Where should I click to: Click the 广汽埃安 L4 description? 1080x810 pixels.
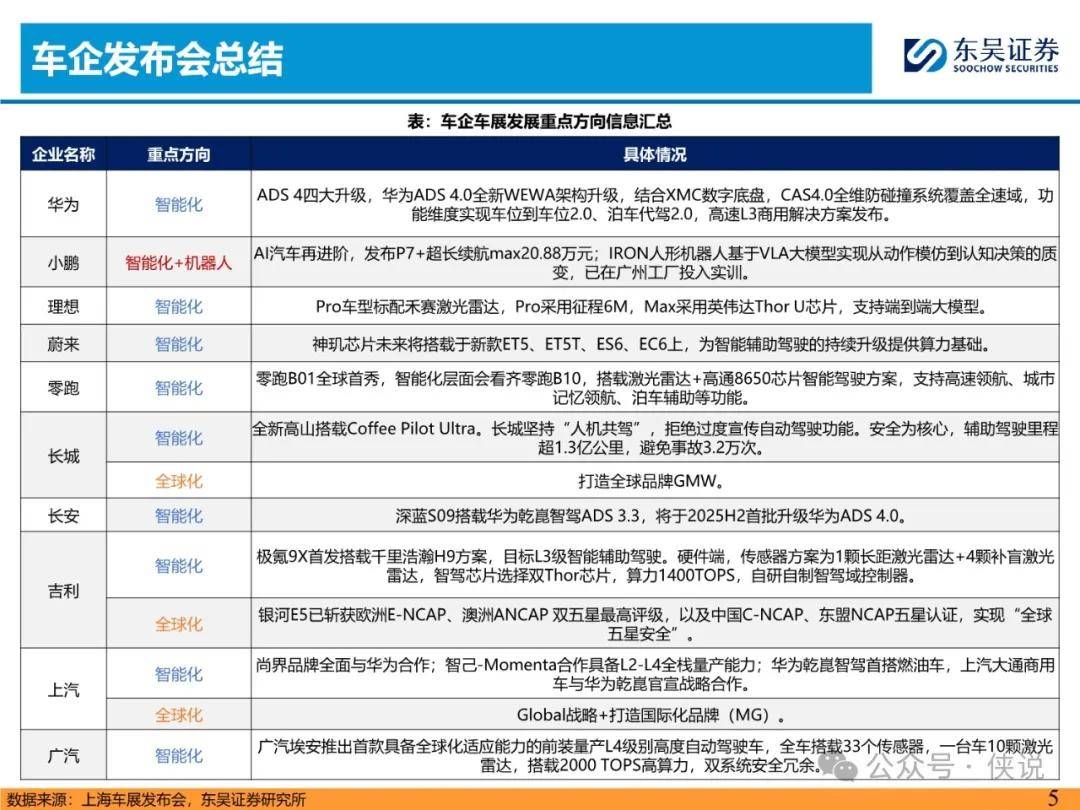click(x=655, y=755)
